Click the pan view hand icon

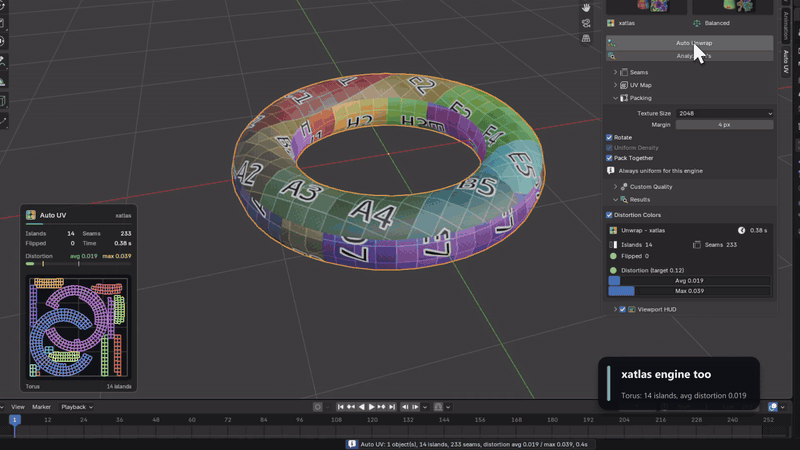click(x=586, y=7)
